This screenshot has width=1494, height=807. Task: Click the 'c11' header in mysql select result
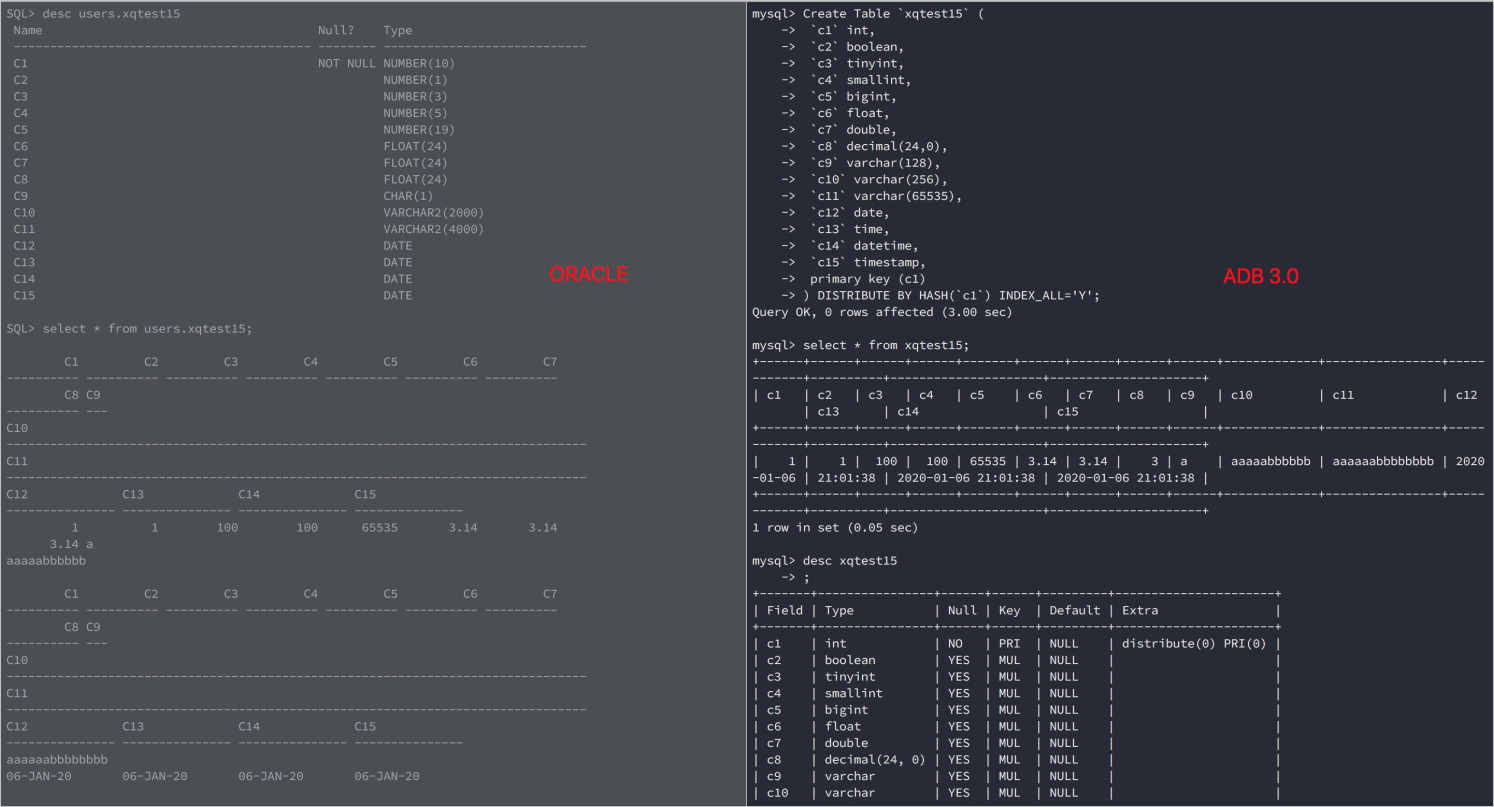click(1343, 395)
